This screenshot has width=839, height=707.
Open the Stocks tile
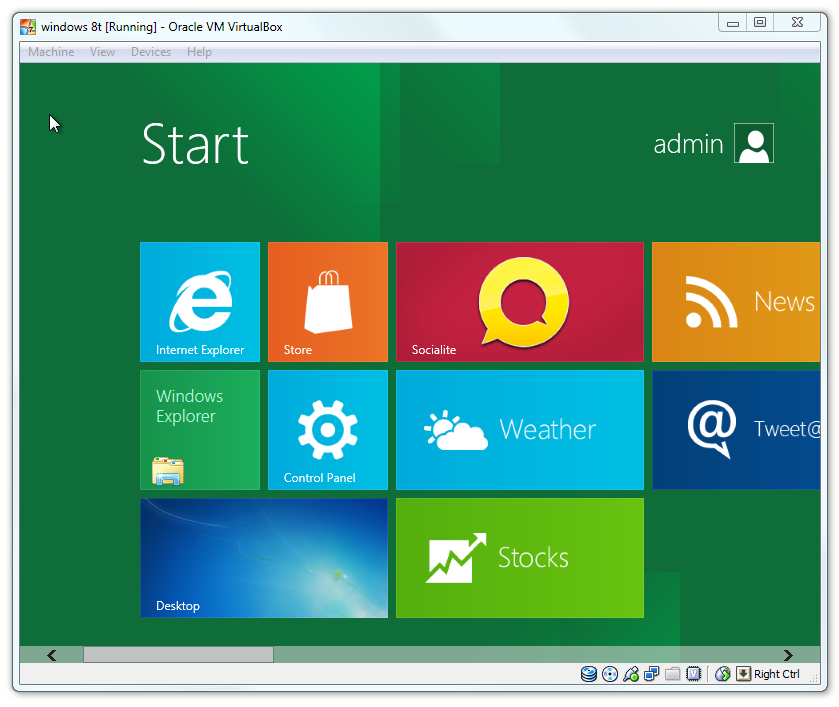[x=520, y=558]
